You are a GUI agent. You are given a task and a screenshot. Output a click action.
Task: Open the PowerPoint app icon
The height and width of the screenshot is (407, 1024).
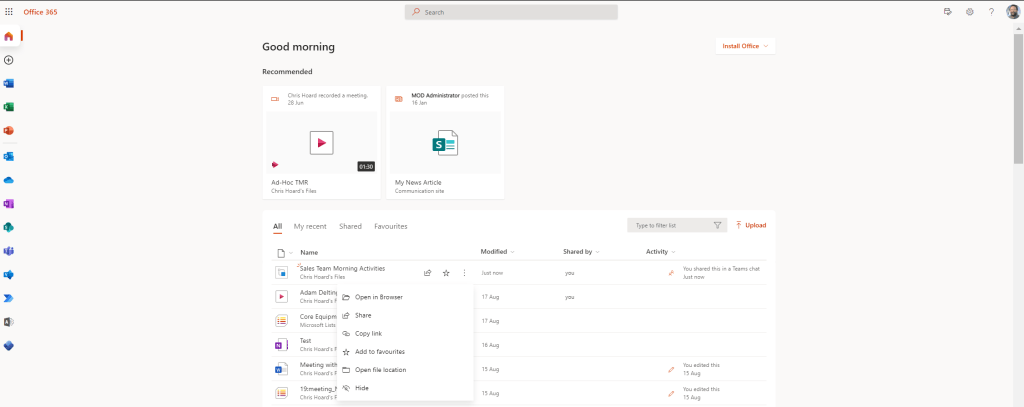(9, 131)
